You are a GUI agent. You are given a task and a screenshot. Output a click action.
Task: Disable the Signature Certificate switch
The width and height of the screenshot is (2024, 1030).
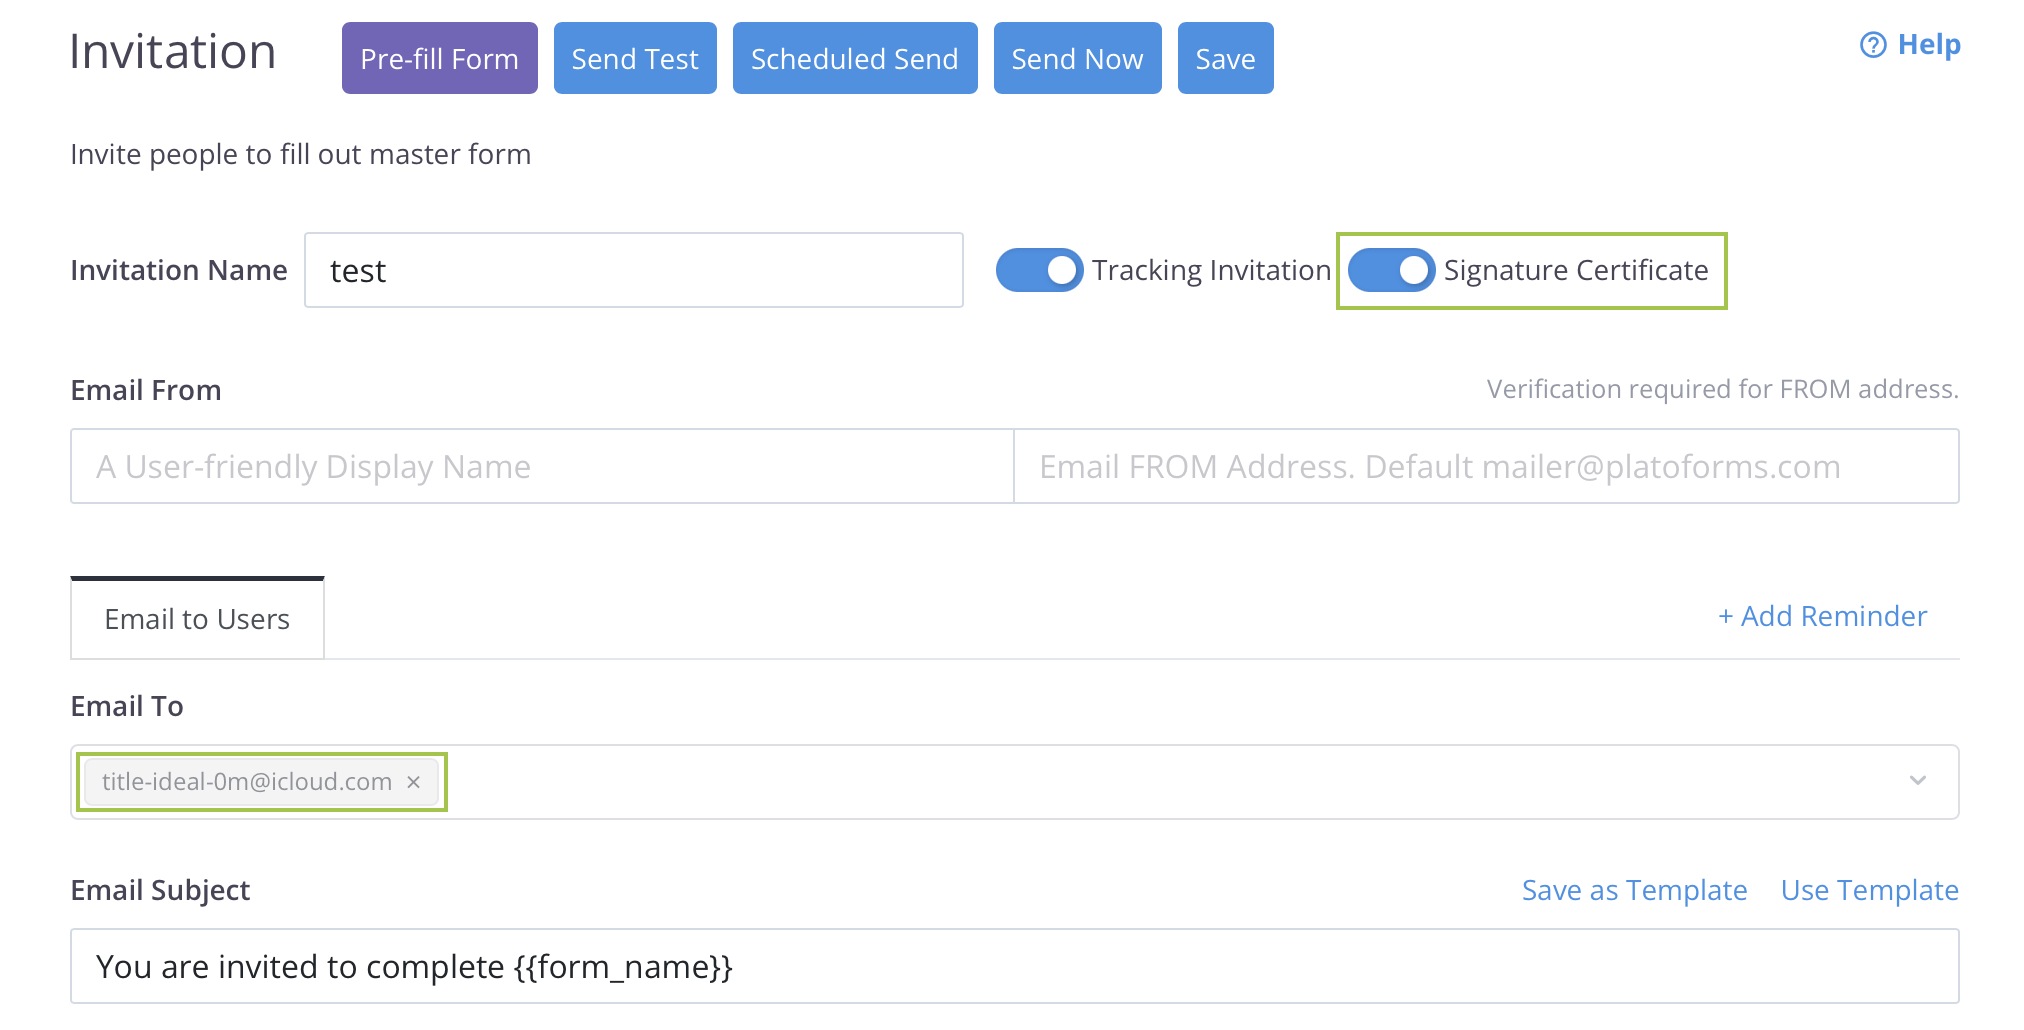(x=1391, y=270)
